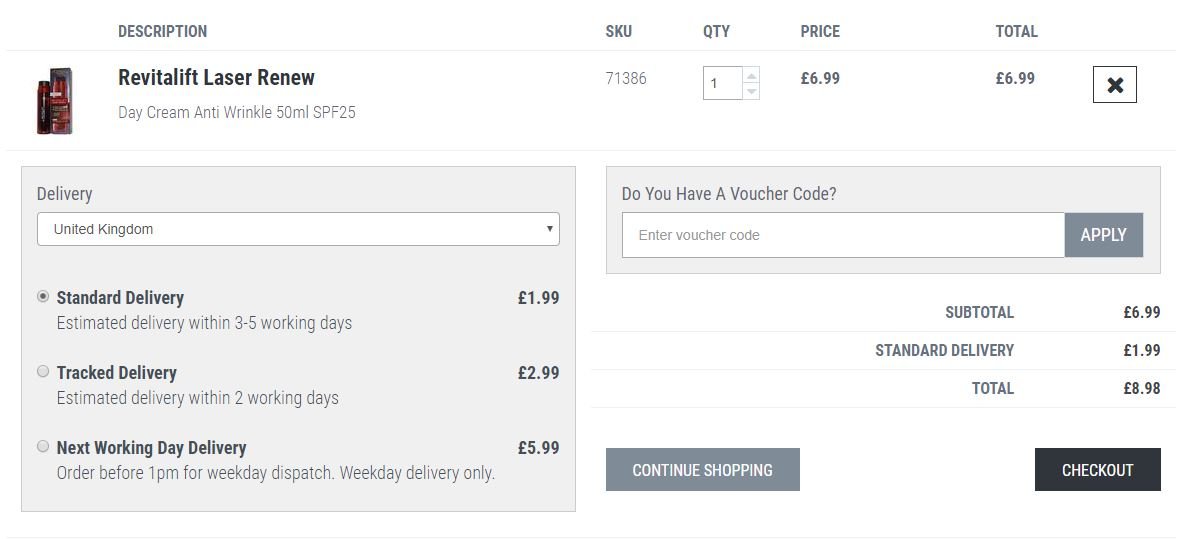
Task: Increase quantity with up arrow
Action: (x=751, y=75)
